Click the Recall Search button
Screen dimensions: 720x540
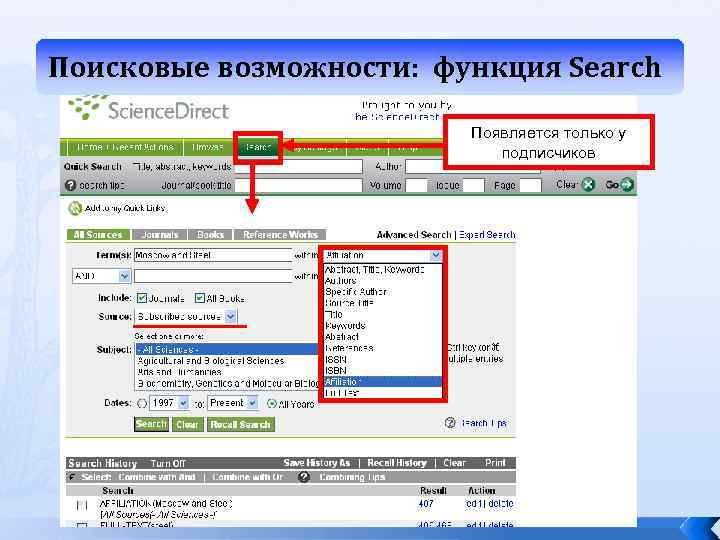(241, 424)
